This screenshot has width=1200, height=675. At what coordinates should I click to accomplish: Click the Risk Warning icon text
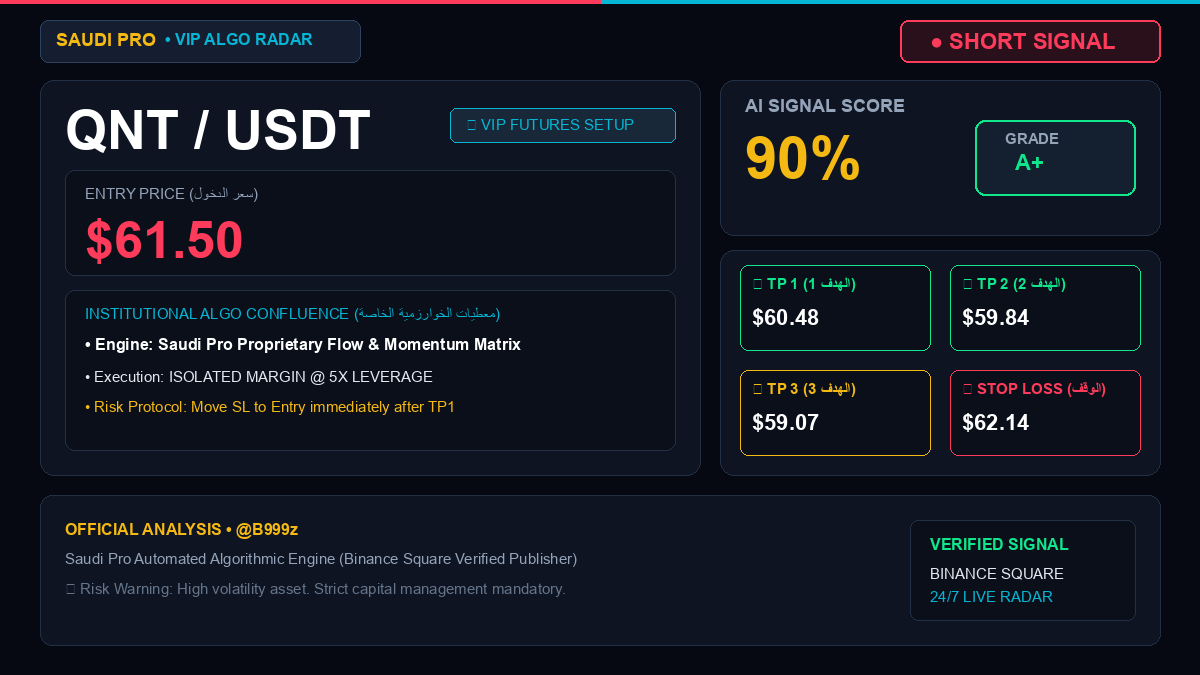72,589
